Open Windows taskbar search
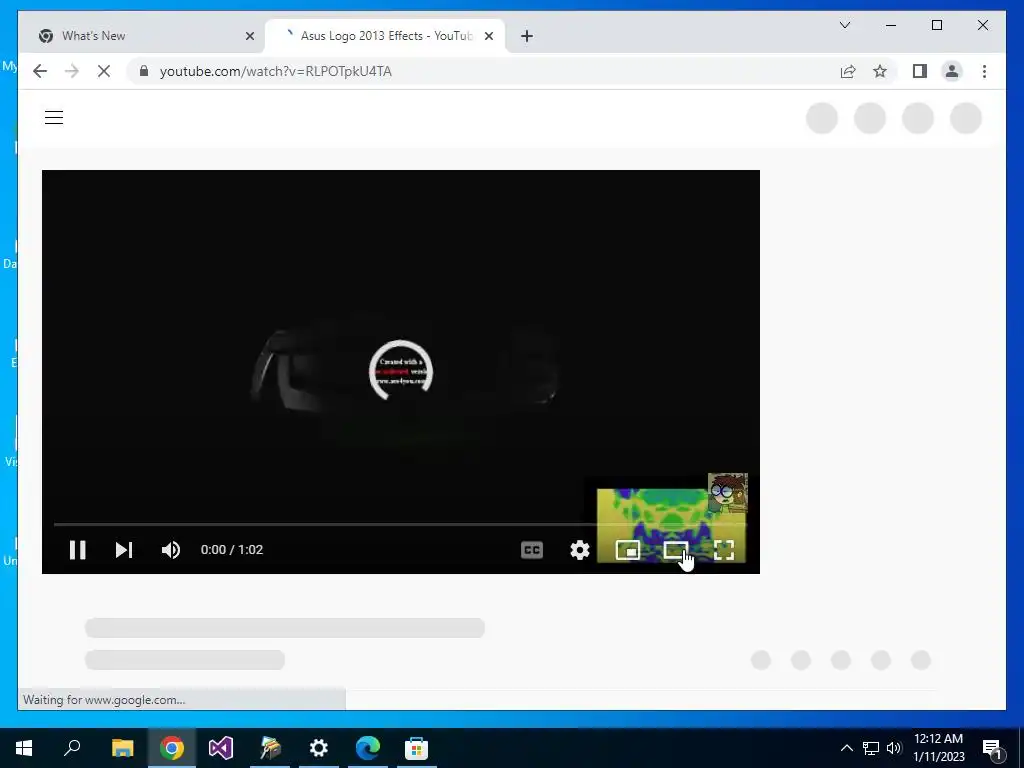 coord(72,748)
